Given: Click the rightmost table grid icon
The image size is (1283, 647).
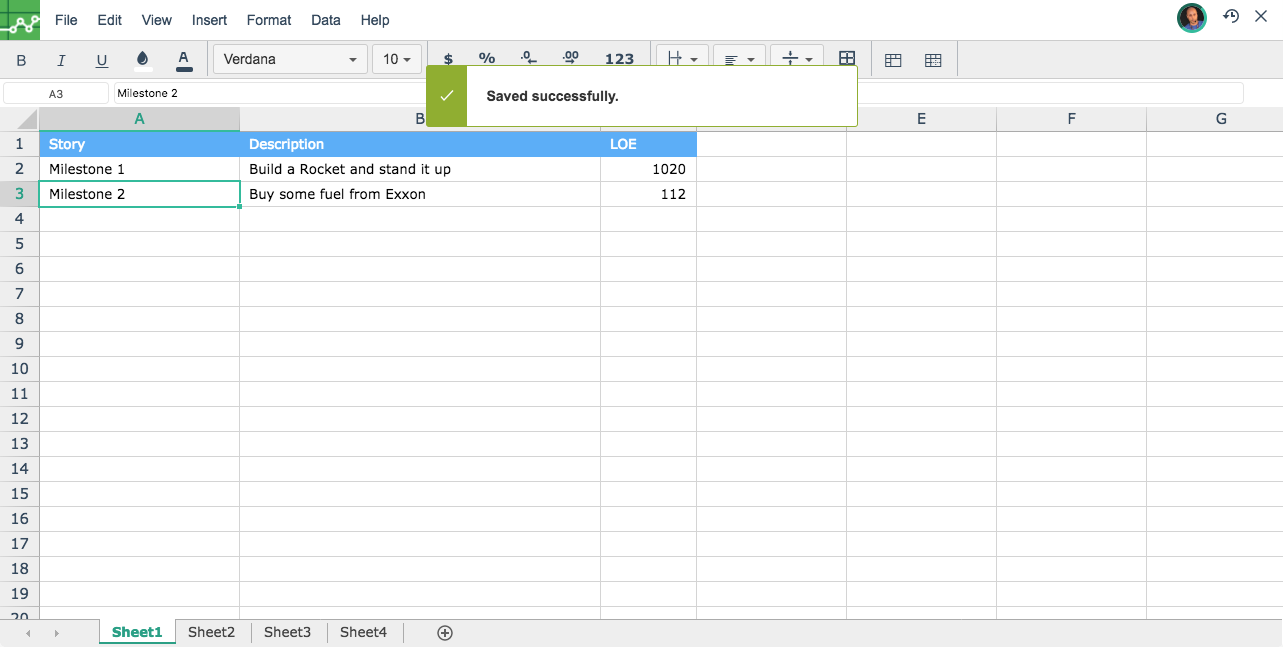Looking at the screenshot, I should coord(933,60).
